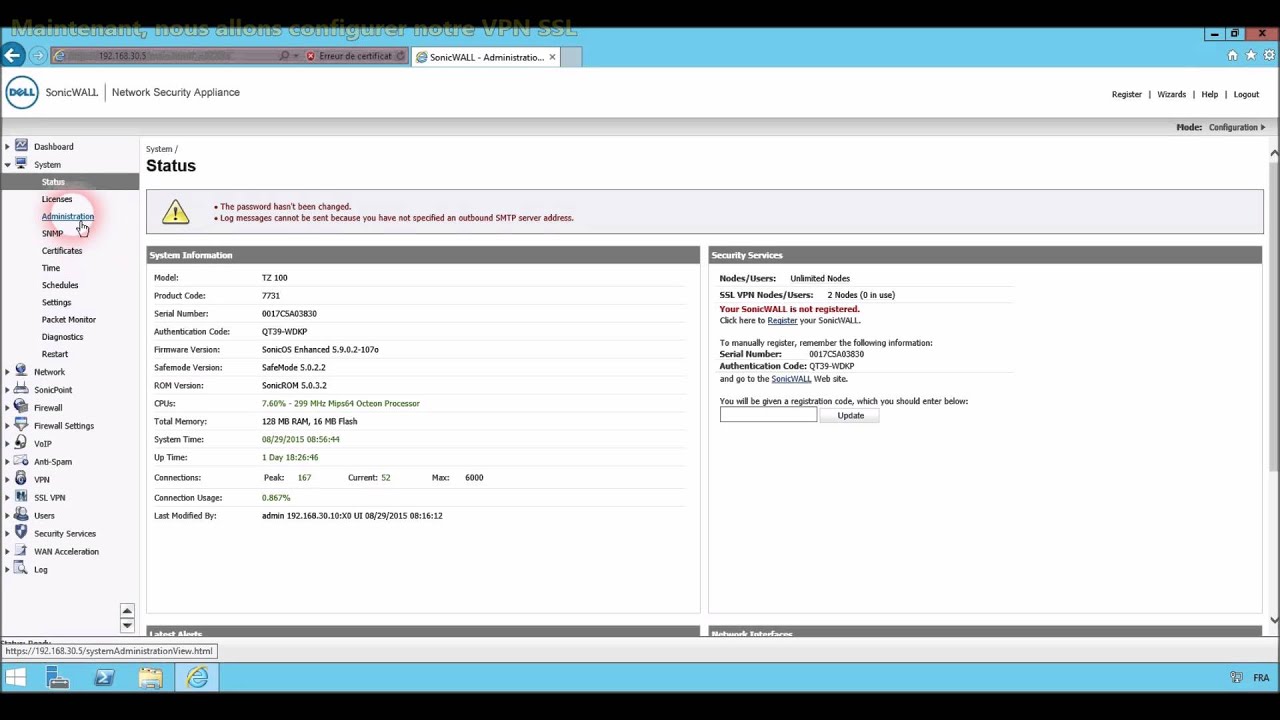The width and height of the screenshot is (1280, 720).
Task: Click the VPN icon in navigation
Action: point(21,479)
